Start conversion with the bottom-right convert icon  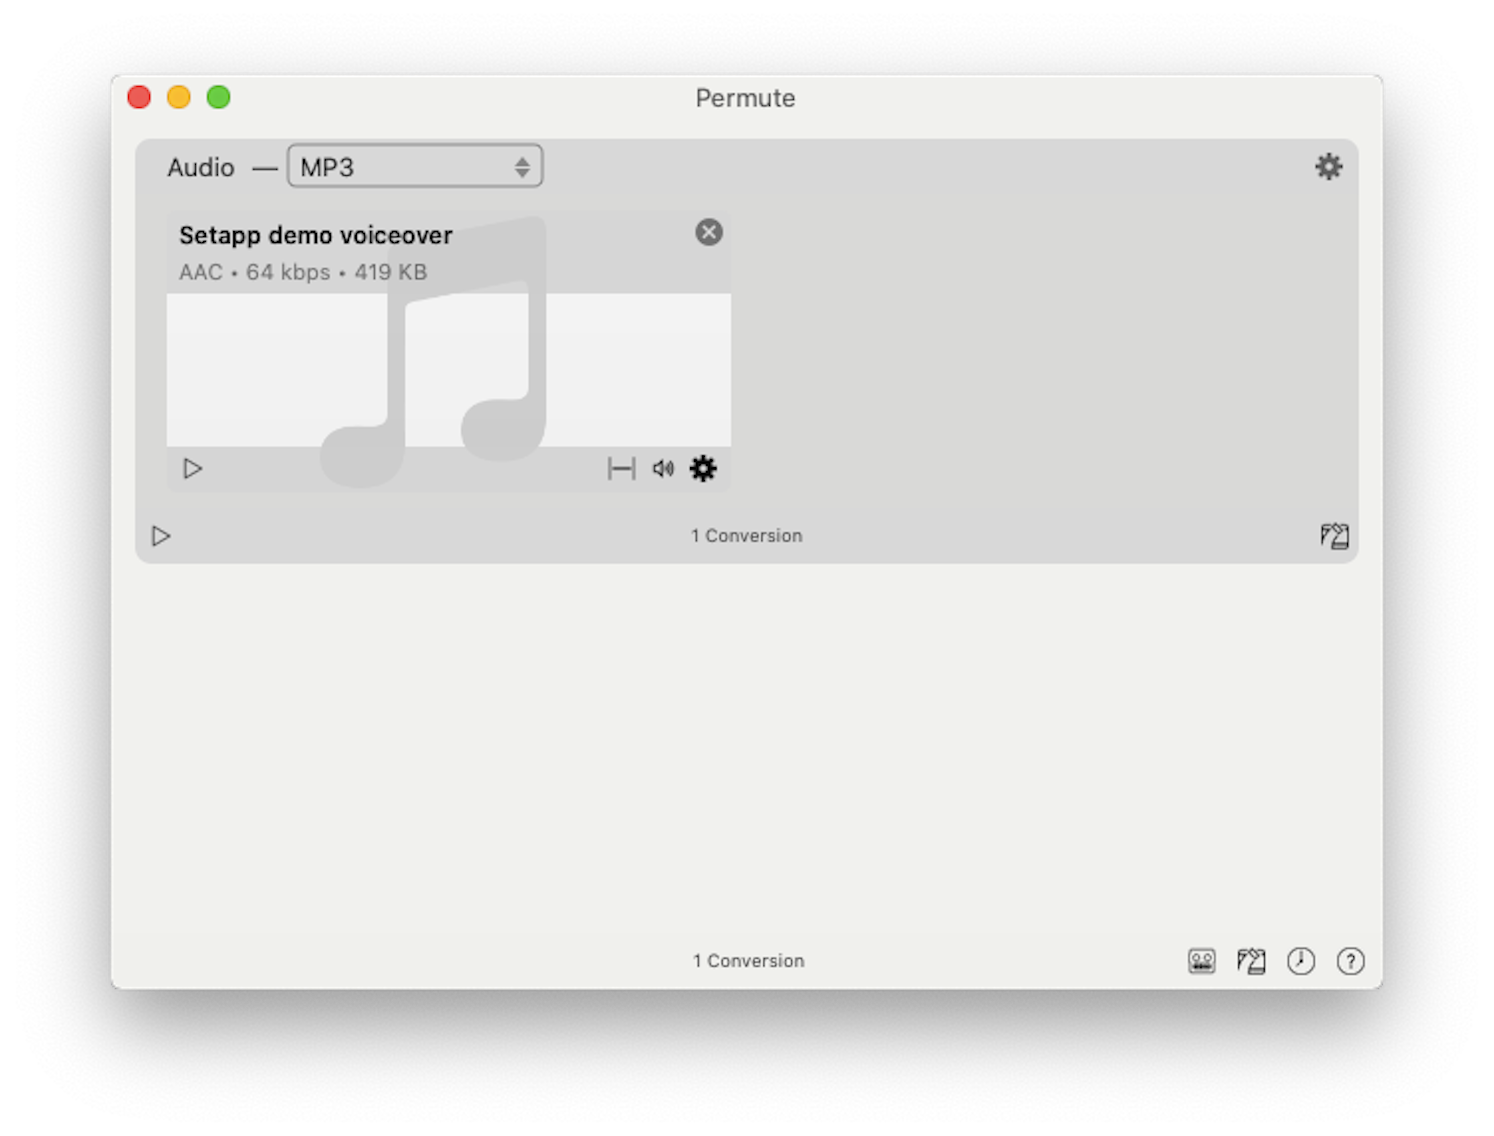[1250, 961]
